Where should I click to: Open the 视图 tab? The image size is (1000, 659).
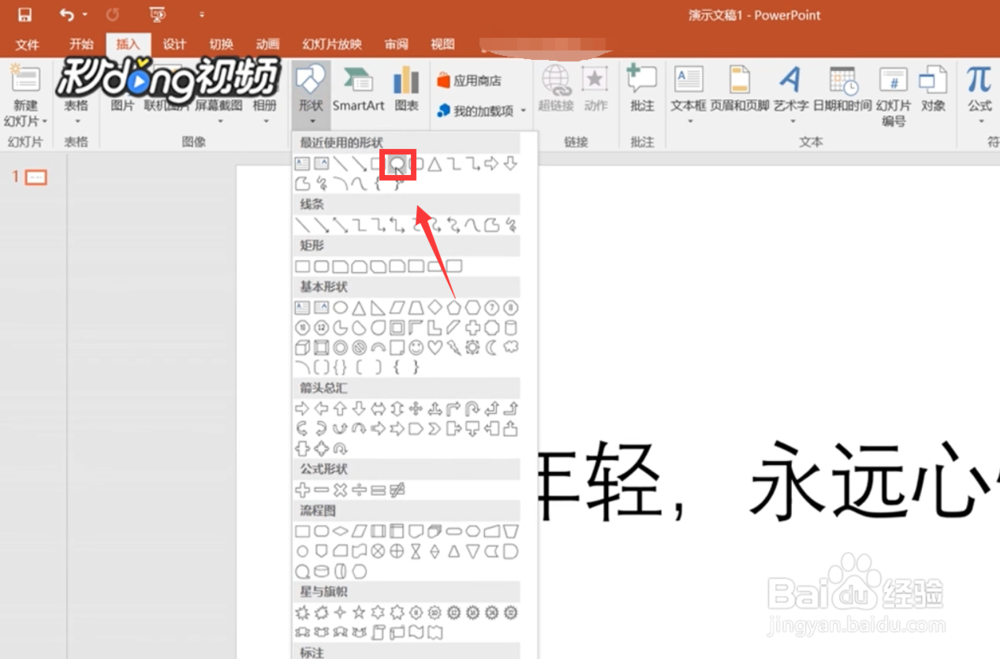pos(443,44)
